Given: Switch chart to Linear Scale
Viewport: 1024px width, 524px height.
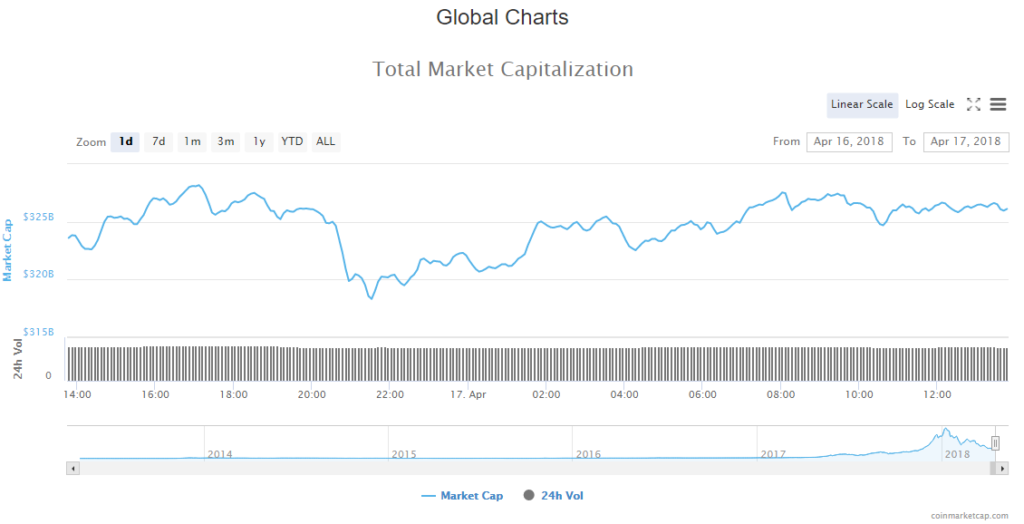Looking at the screenshot, I should (862, 104).
